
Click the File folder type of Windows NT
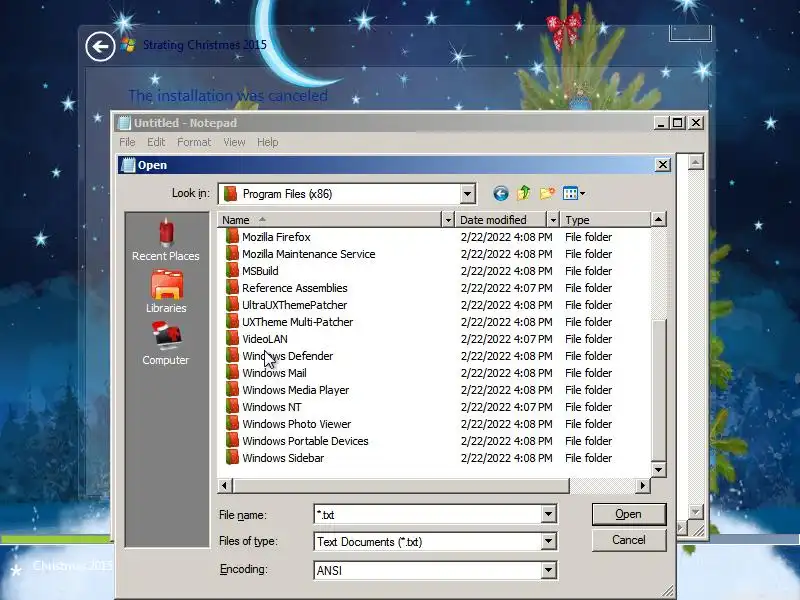click(x=588, y=407)
